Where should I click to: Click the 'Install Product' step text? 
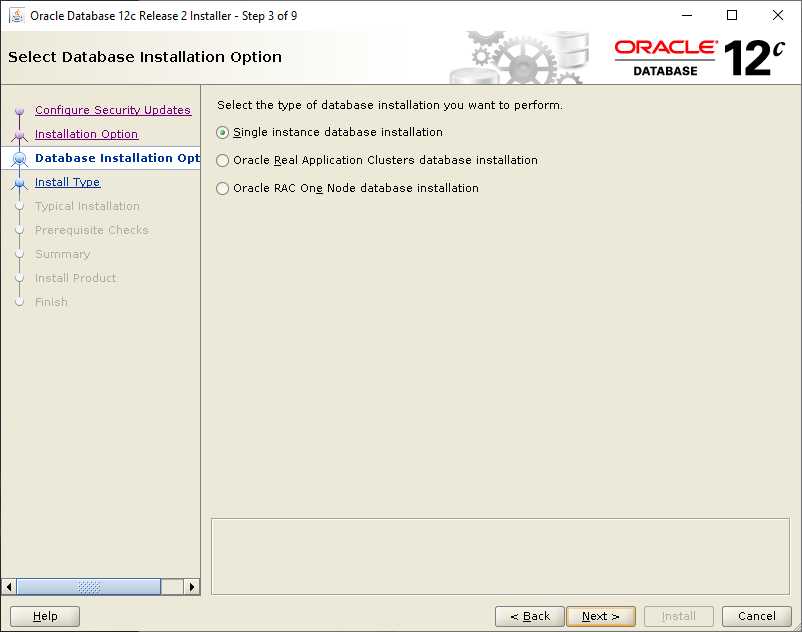(x=75, y=278)
